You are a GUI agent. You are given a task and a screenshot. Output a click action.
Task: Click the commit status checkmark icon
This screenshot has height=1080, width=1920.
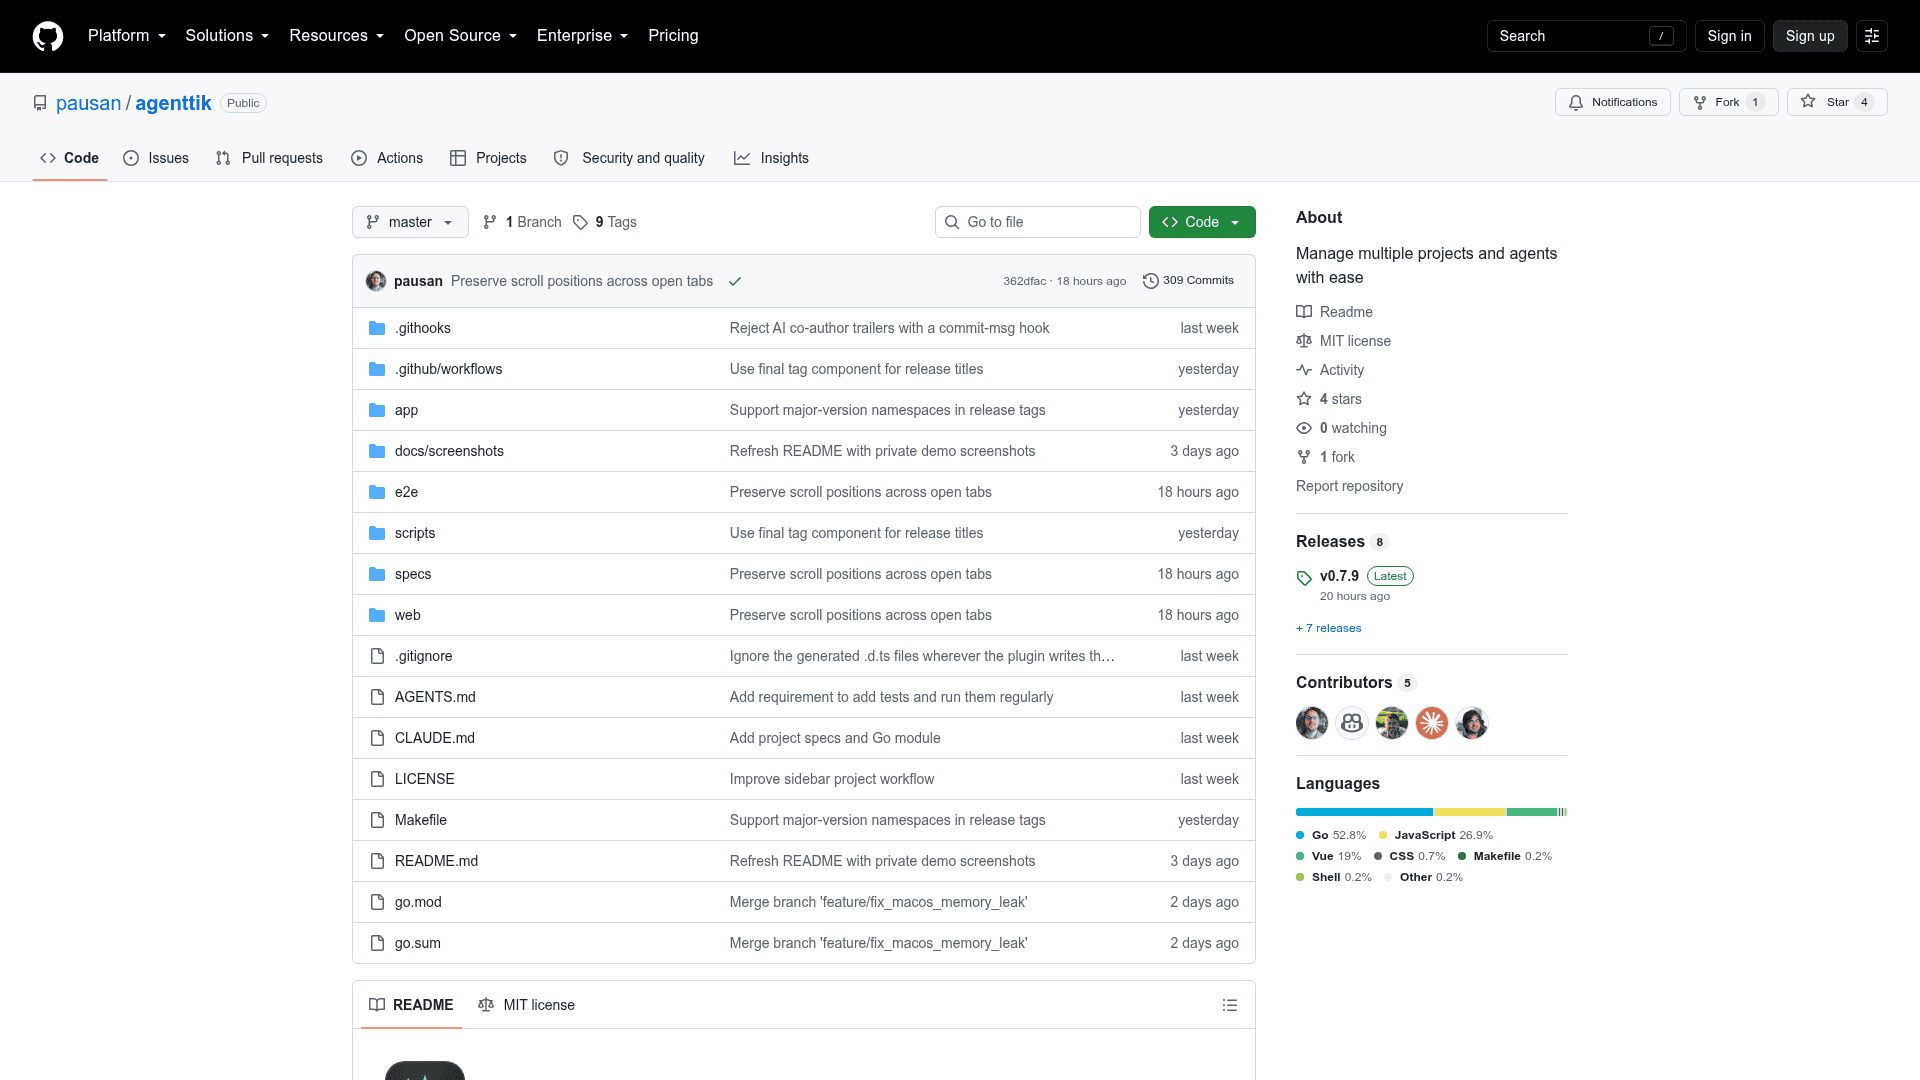[735, 281]
